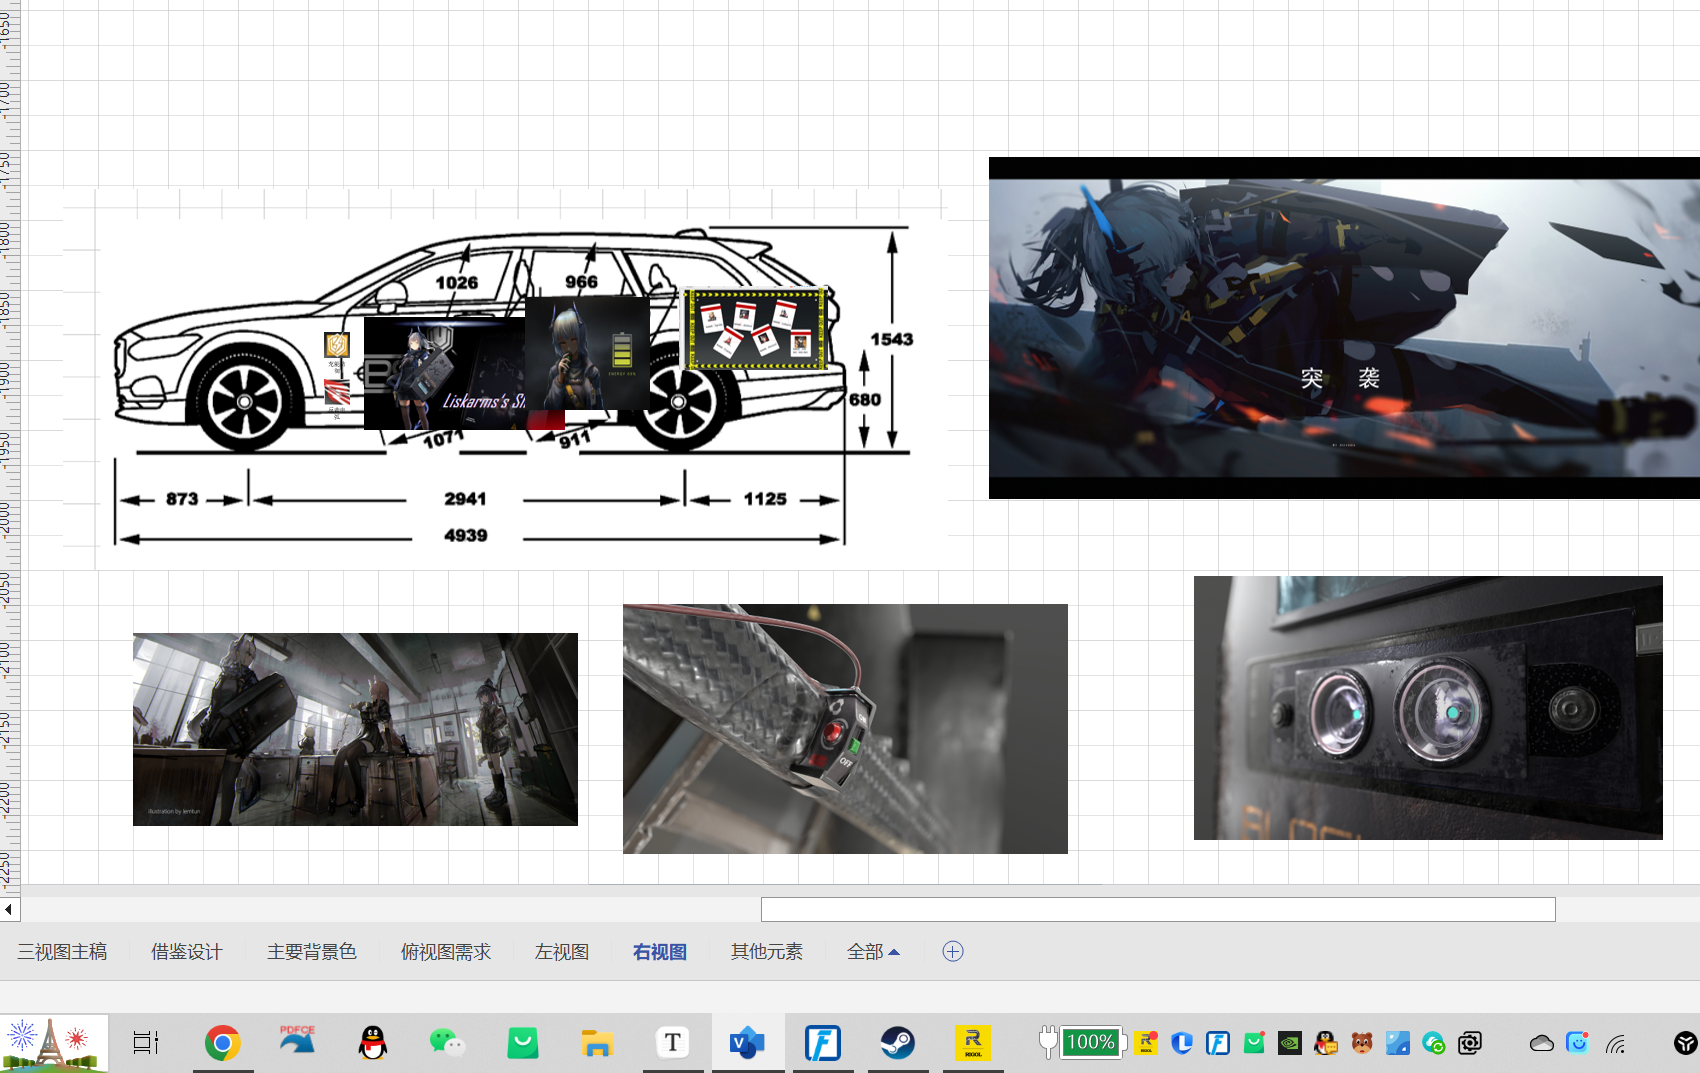Select the car side-view dimension diagram
Viewport: 1700px width, 1073px height.
pos(505,380)
